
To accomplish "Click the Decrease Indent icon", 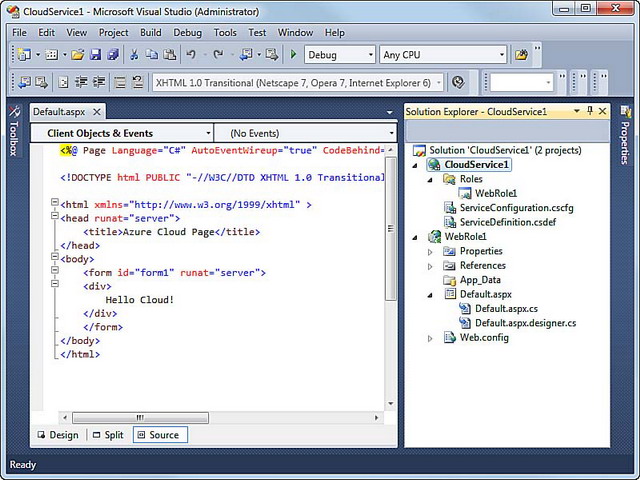I will (x=81, y=82).
